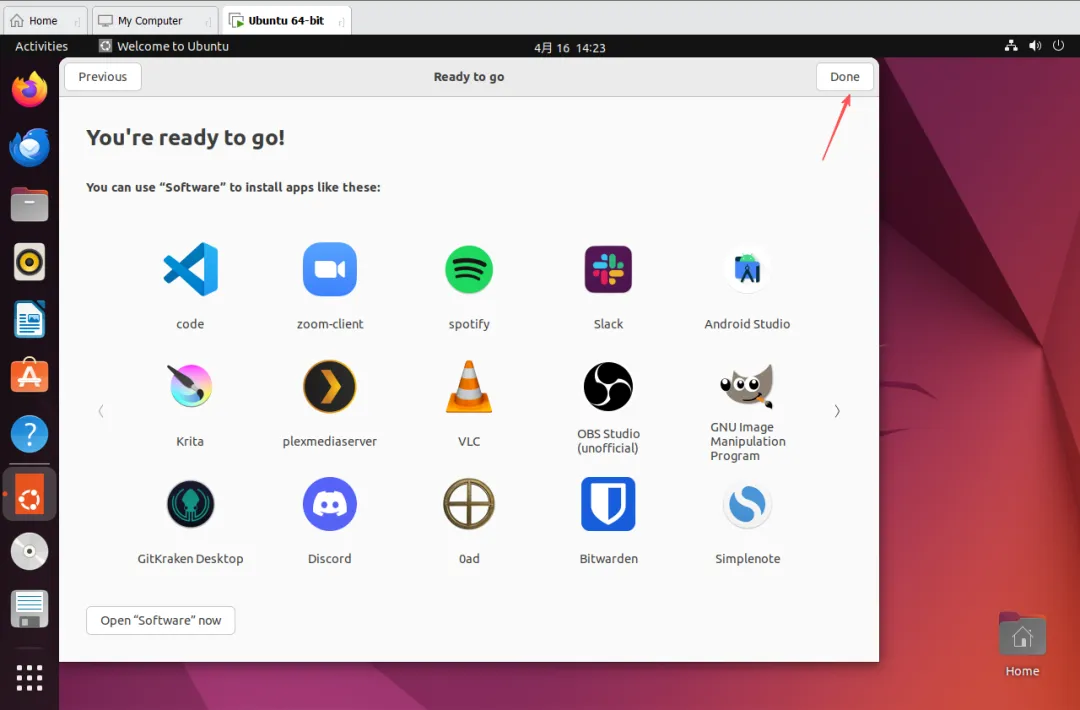Click the "OBS Studio (unofficial)" label
This screenshot has height=710, width=1080.
608,441
